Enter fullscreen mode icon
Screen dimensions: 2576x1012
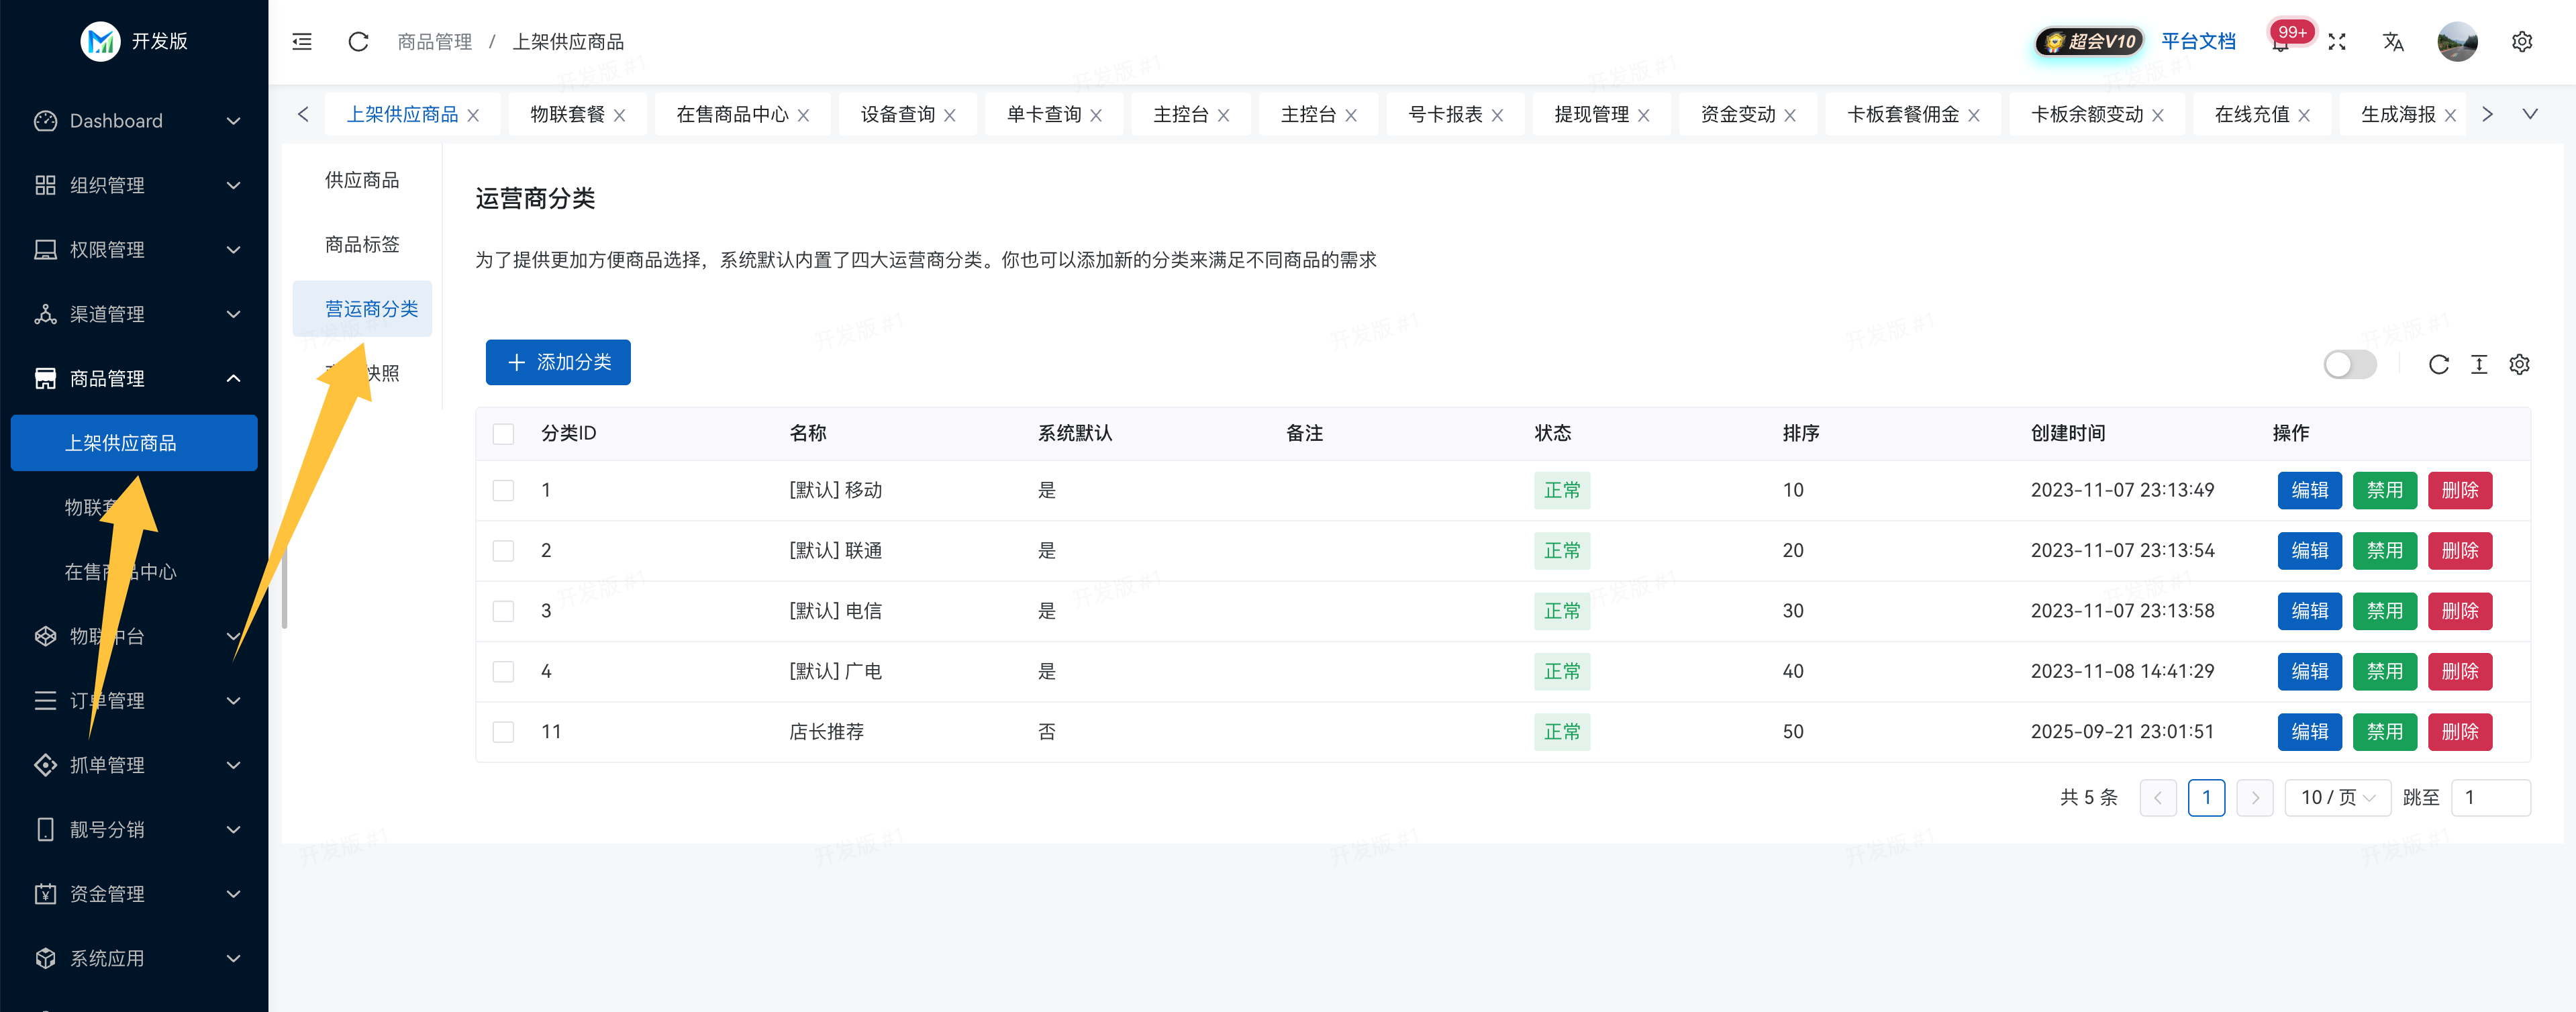[2336, 41]
